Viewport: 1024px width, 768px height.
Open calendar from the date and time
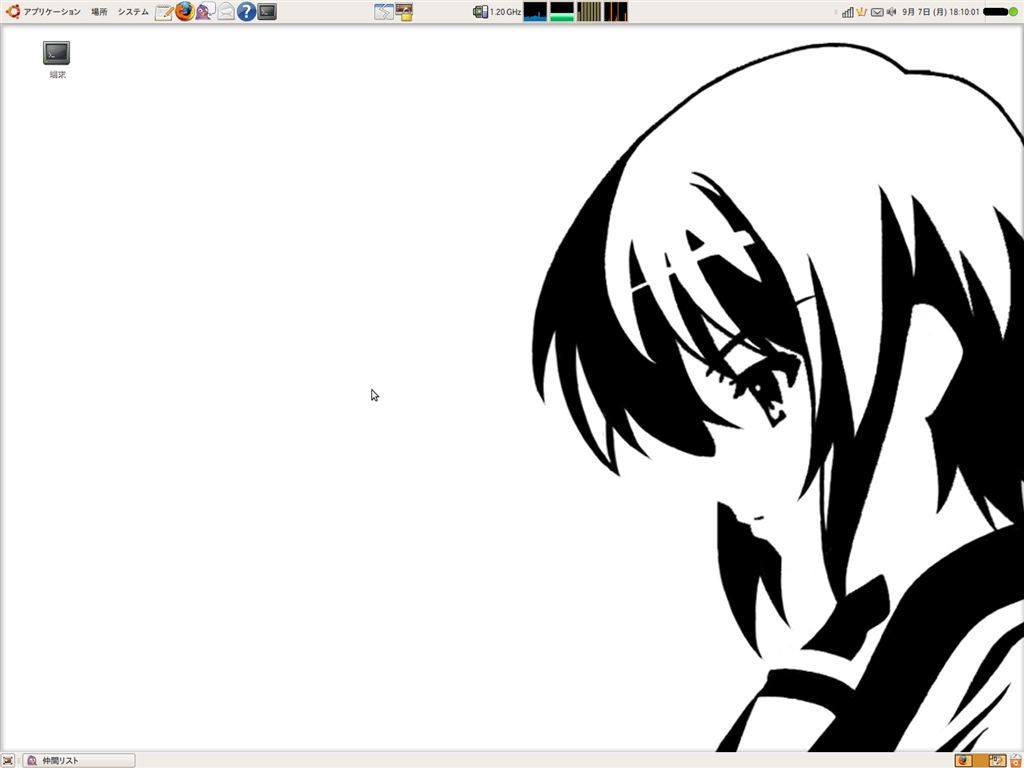click(x=940, y=12)
